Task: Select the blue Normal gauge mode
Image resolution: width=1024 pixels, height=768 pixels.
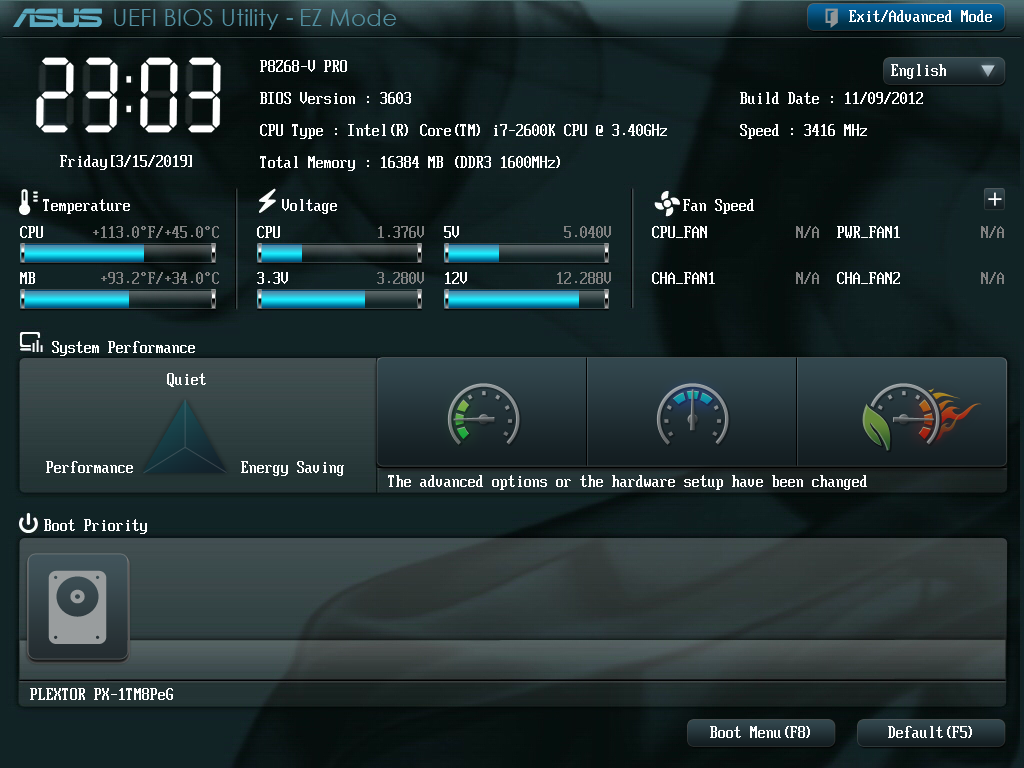Action: point(692,413)
